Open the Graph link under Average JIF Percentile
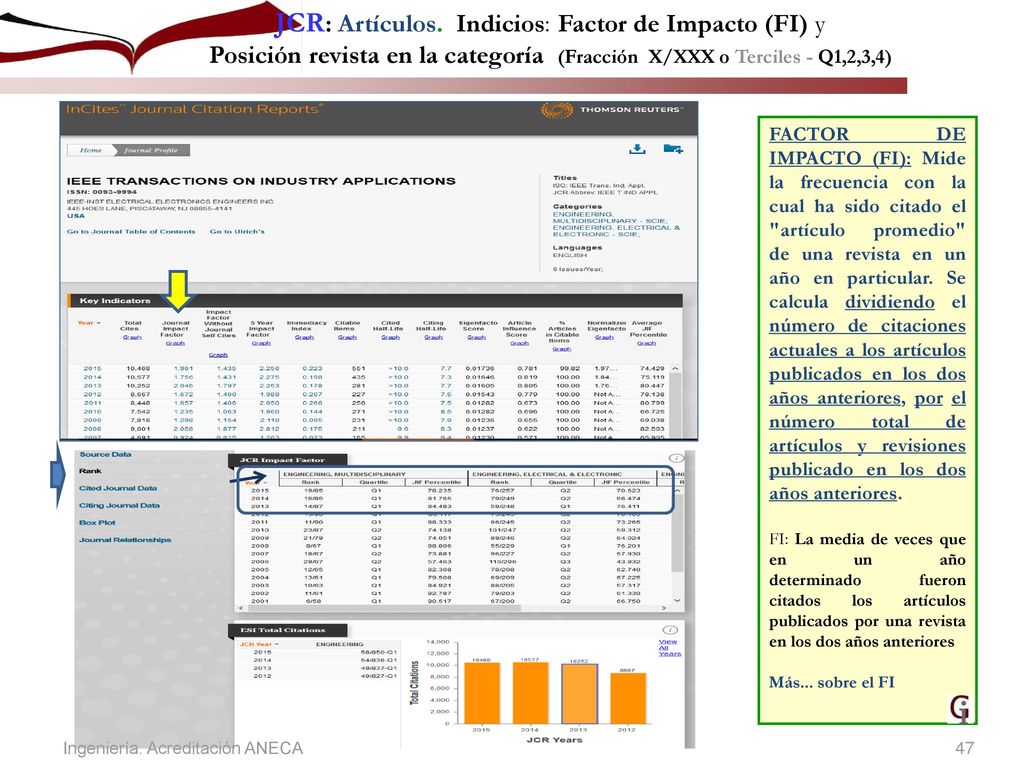This screenshot has width=1024, height=768. [x=647, y=343]
